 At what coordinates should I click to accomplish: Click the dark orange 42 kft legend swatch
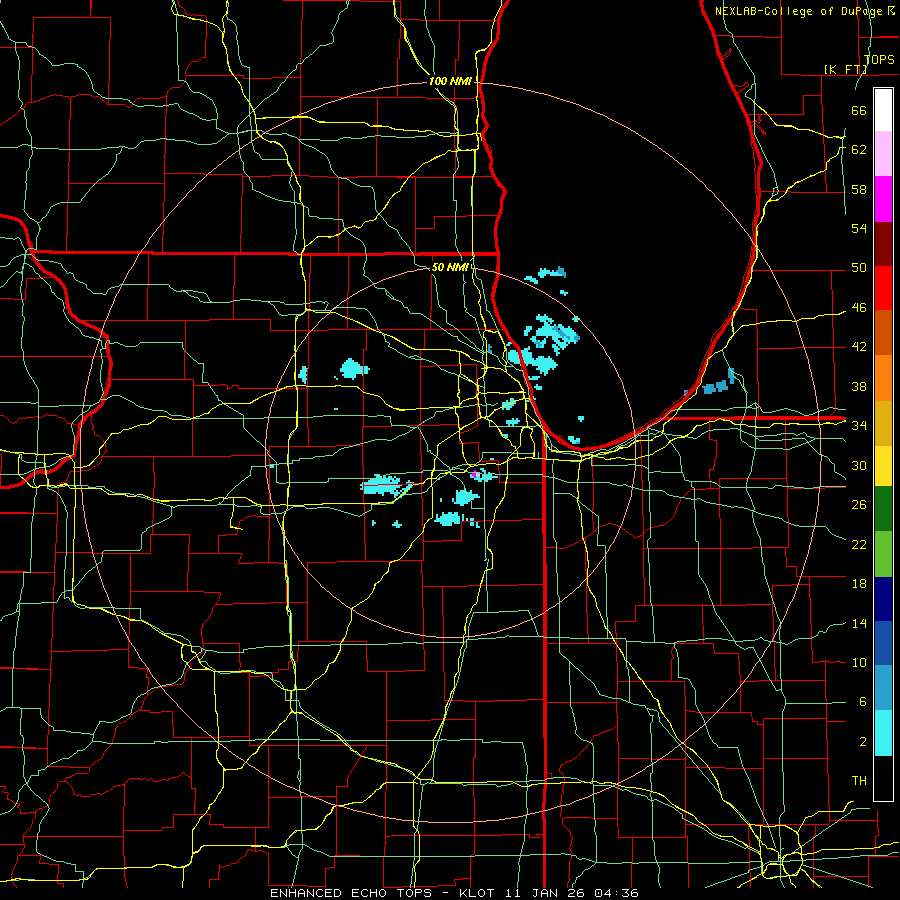(x=883, y=333)
